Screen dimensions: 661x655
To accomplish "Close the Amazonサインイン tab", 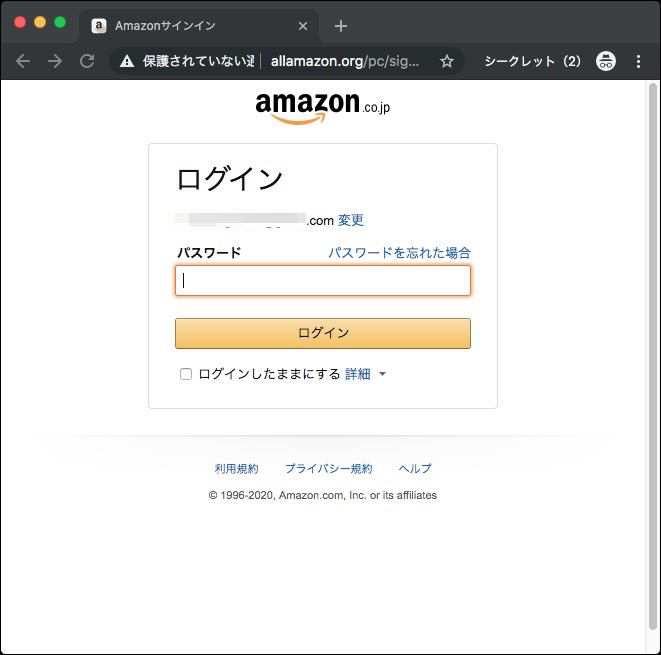I will coord(303,25).
